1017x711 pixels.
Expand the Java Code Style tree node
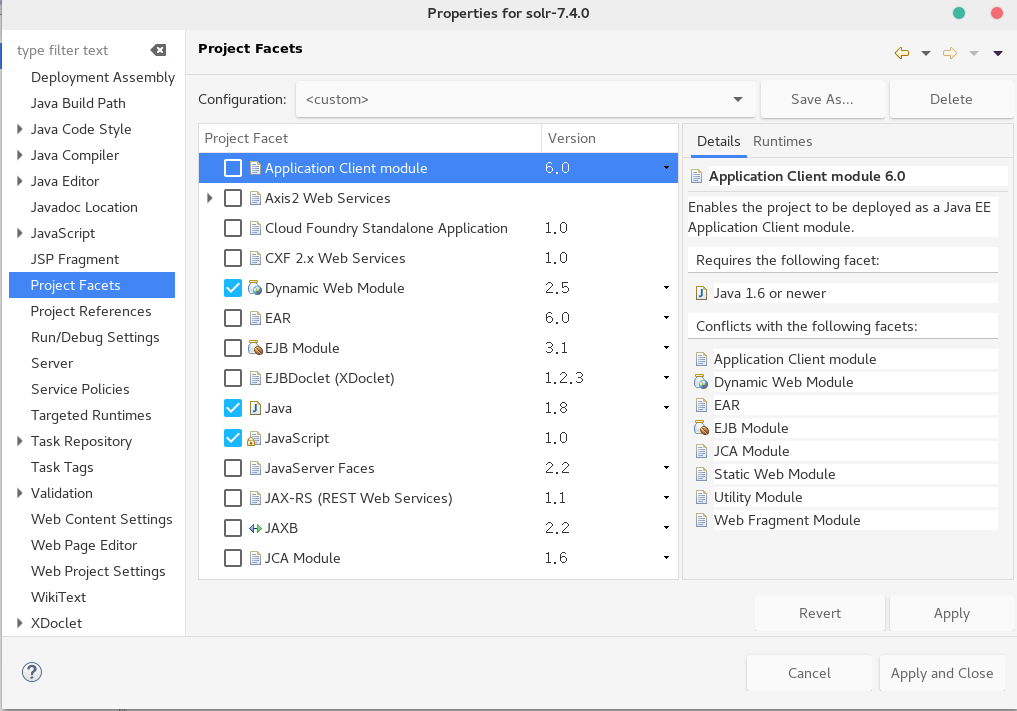coord(19,129)
